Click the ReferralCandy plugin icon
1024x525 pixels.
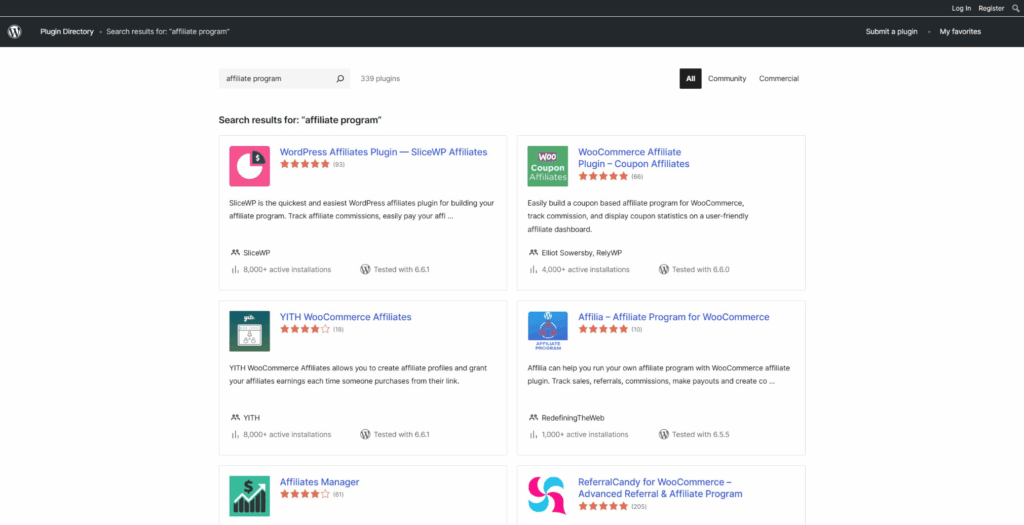coord(547,495)
